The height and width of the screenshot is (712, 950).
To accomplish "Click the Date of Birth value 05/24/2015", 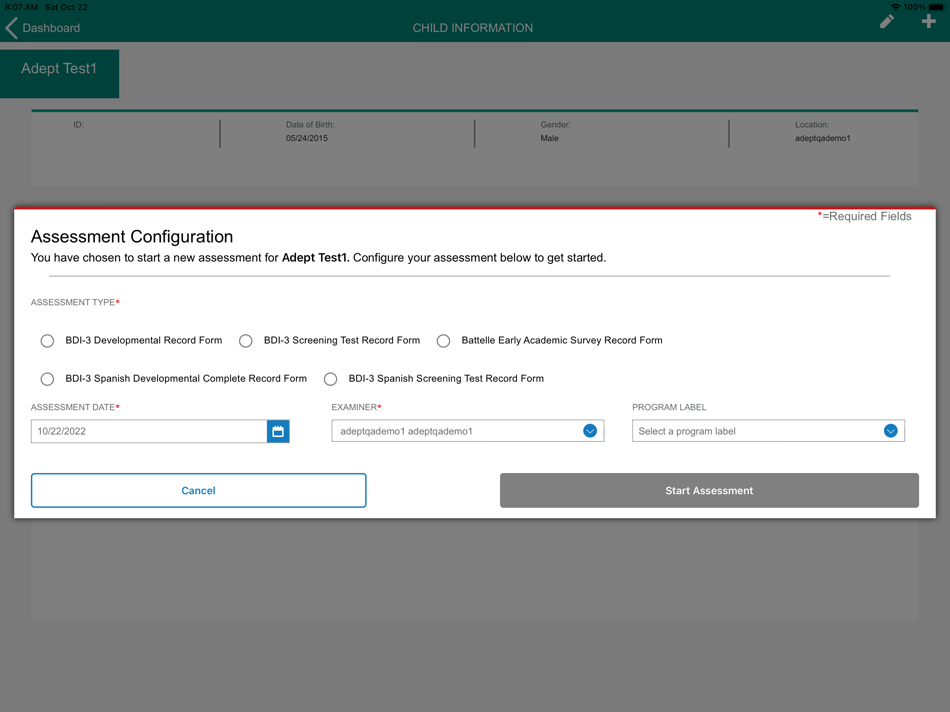I will point(307,138).
